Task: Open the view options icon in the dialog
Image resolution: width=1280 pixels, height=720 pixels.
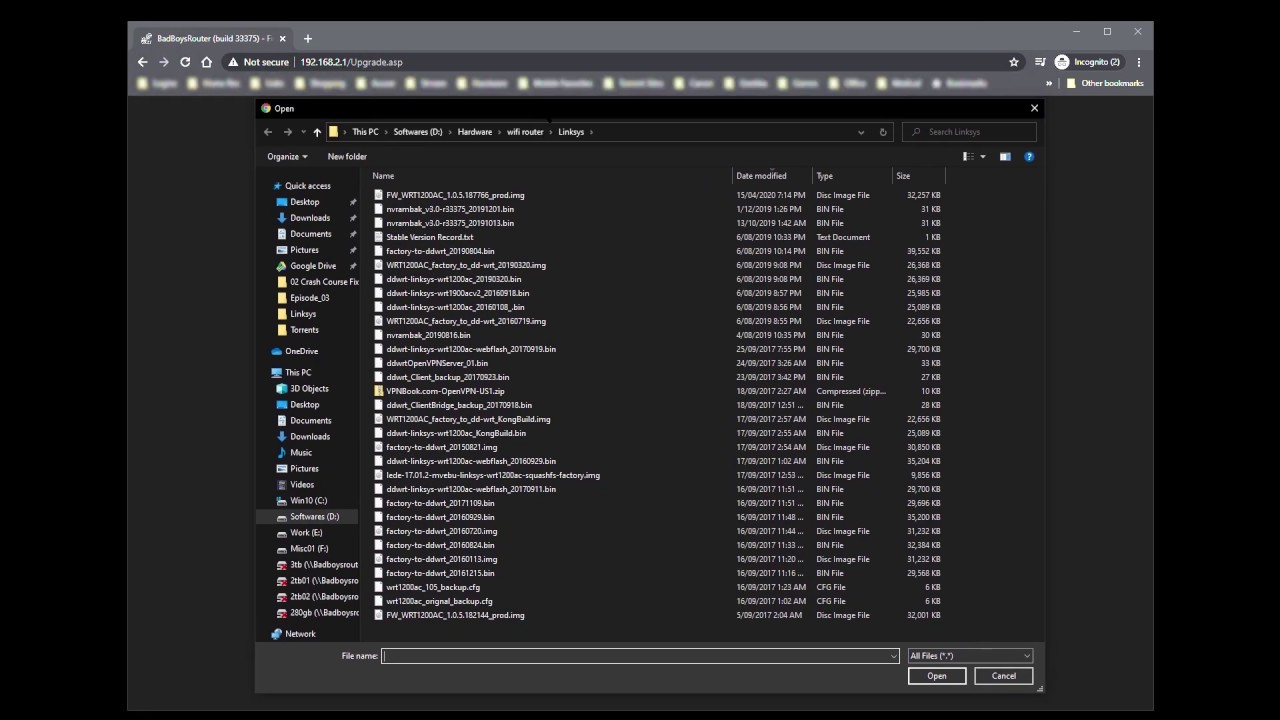Action: (x=968, y=157)
